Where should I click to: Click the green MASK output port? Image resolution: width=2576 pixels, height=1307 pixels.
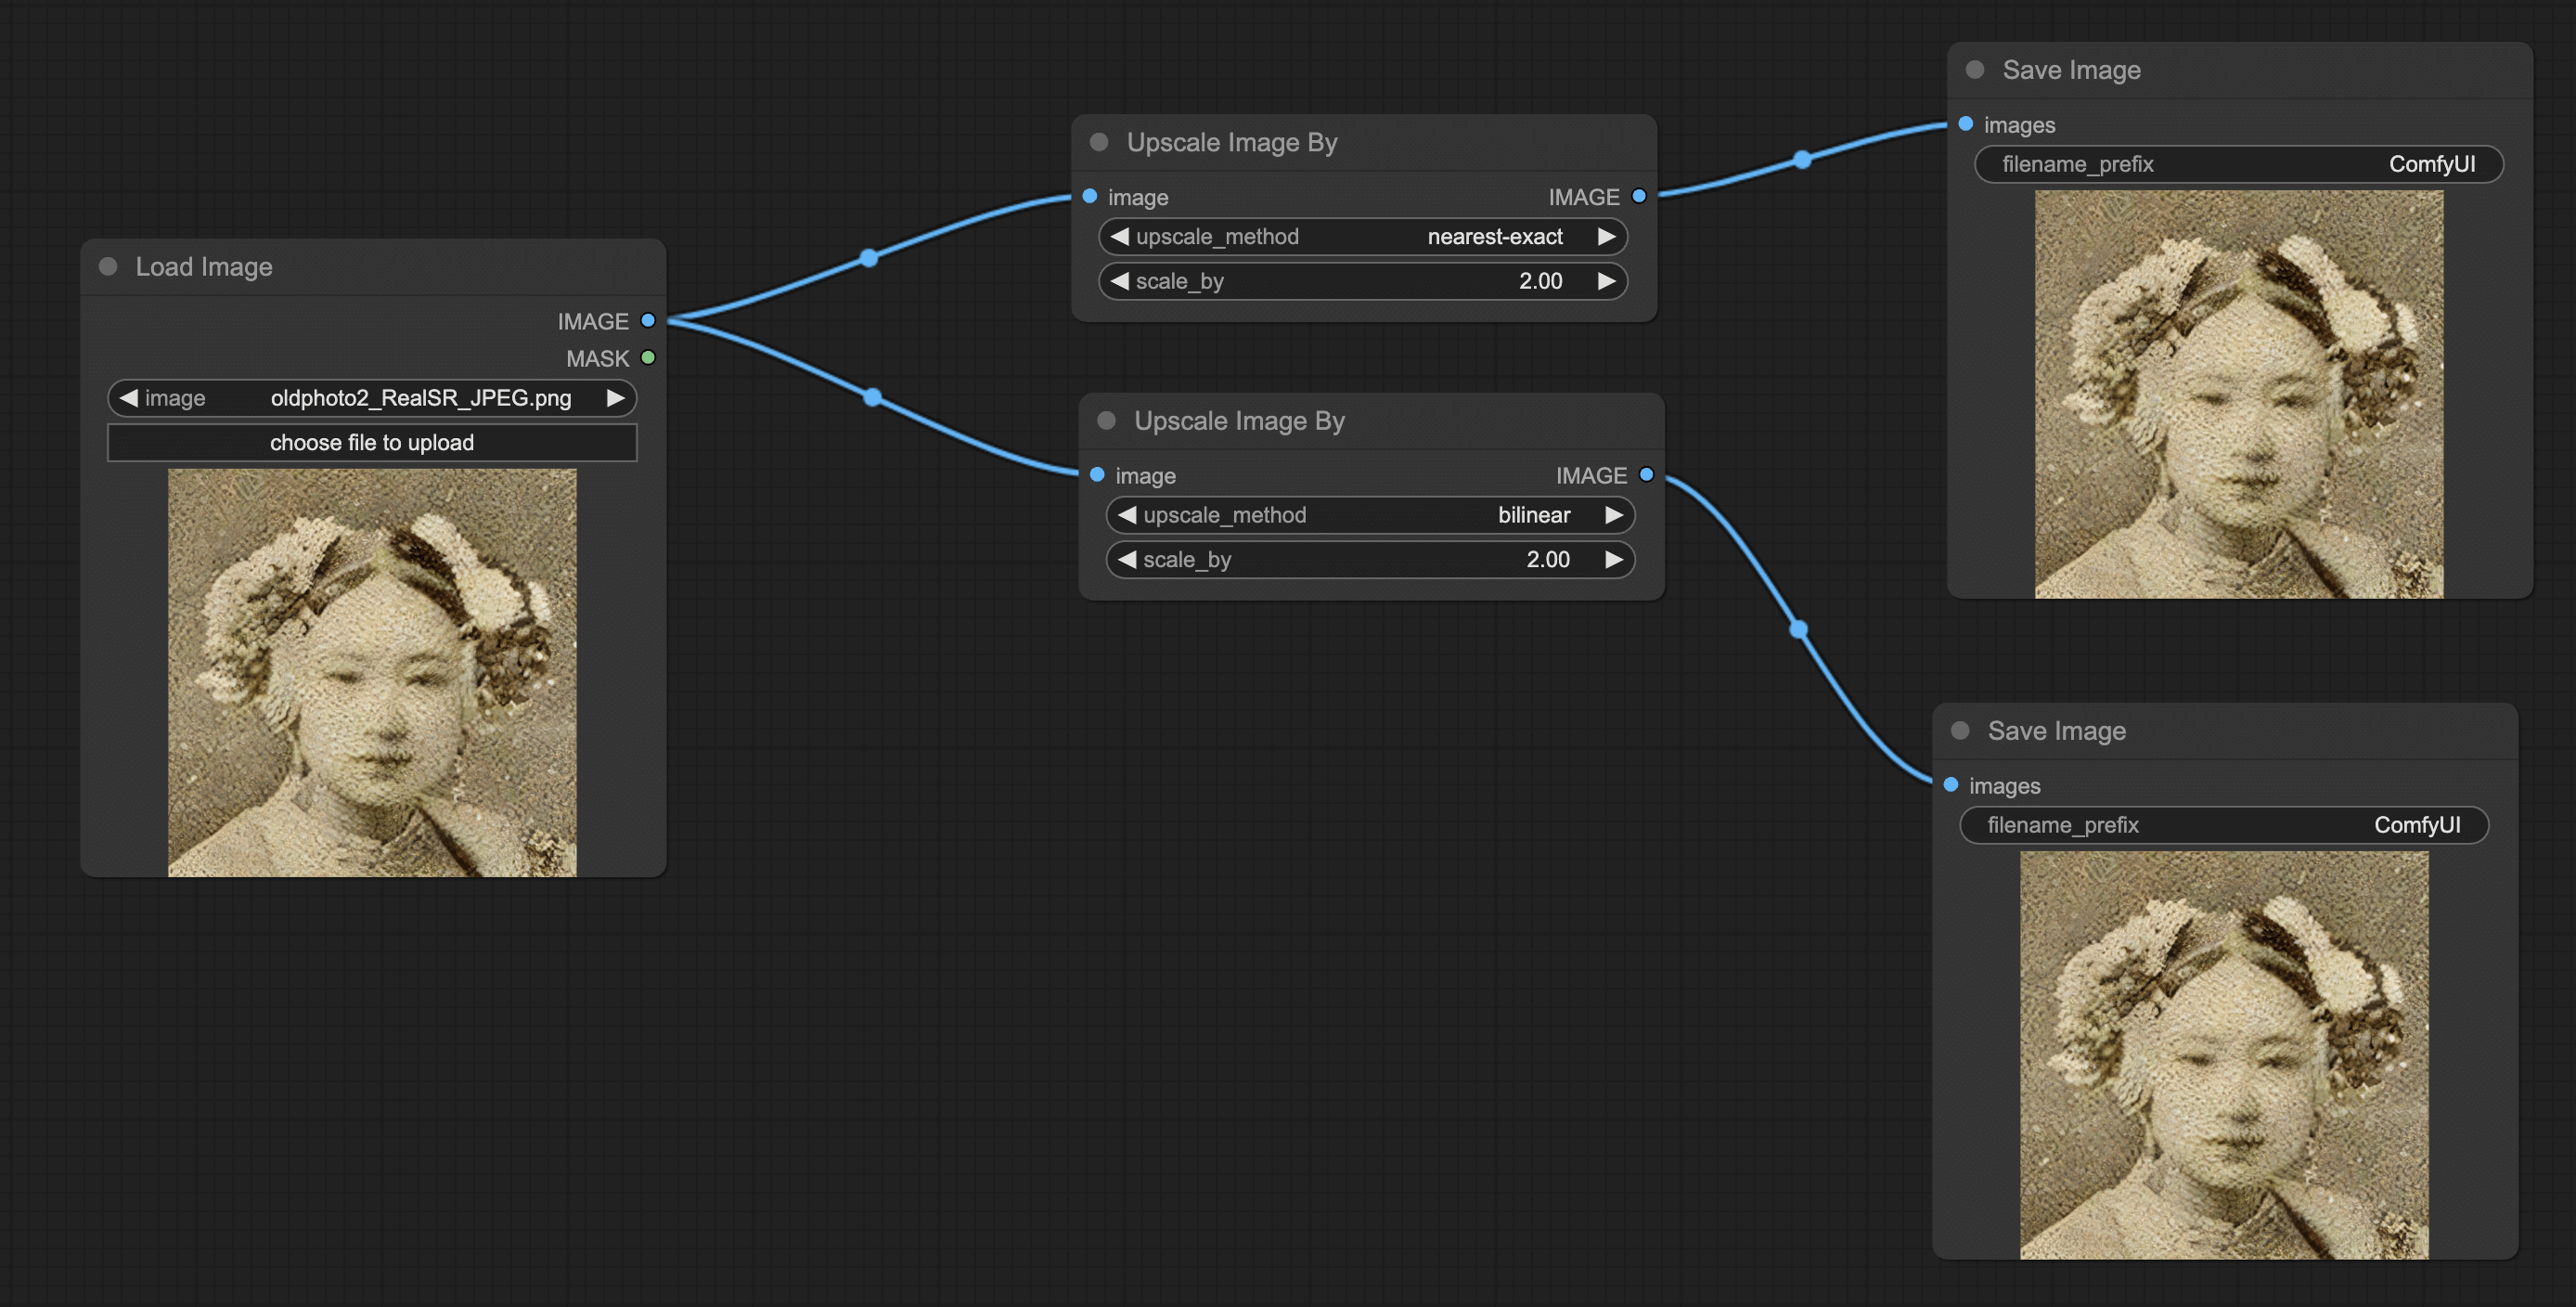[648, 358]
